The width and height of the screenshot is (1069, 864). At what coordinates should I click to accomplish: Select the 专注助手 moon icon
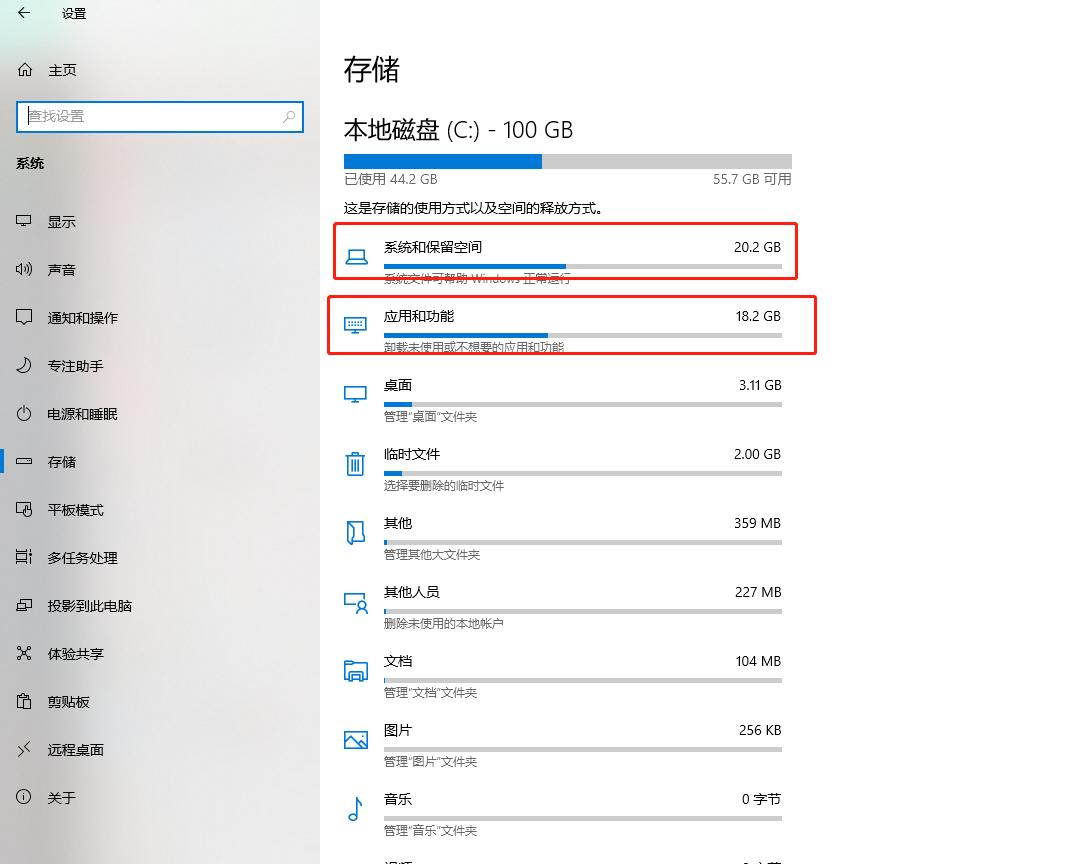tap(23, 365)
